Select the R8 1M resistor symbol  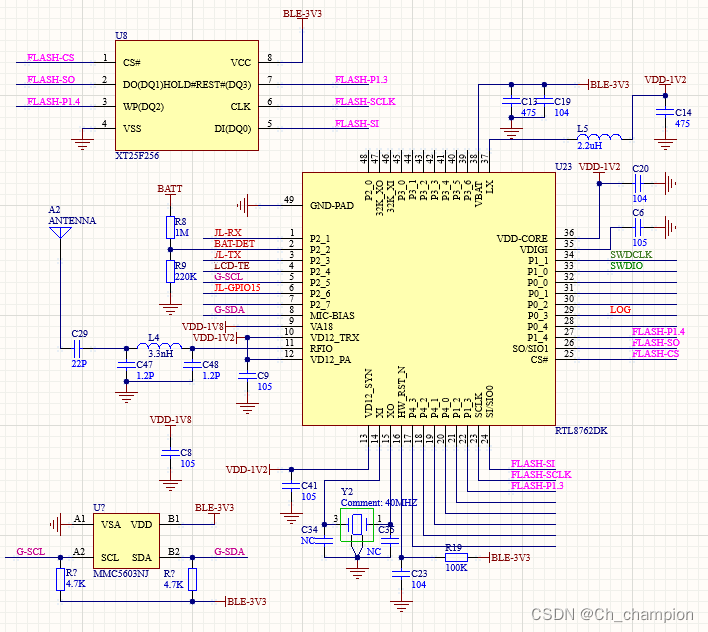pyautogui.click(x=170, y=227)
